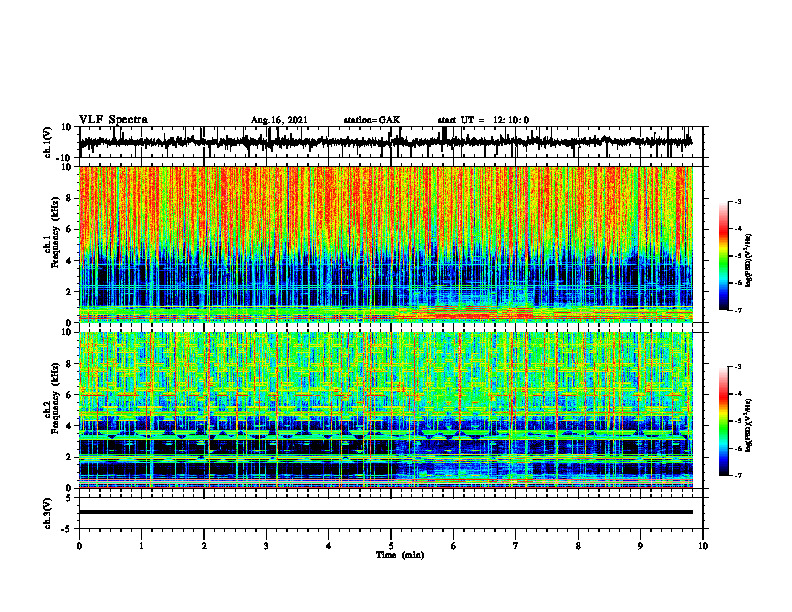Click the log(PSD) label beside ch.2 color bar
The image size is (792, 612).
click(x=749, y=425)
